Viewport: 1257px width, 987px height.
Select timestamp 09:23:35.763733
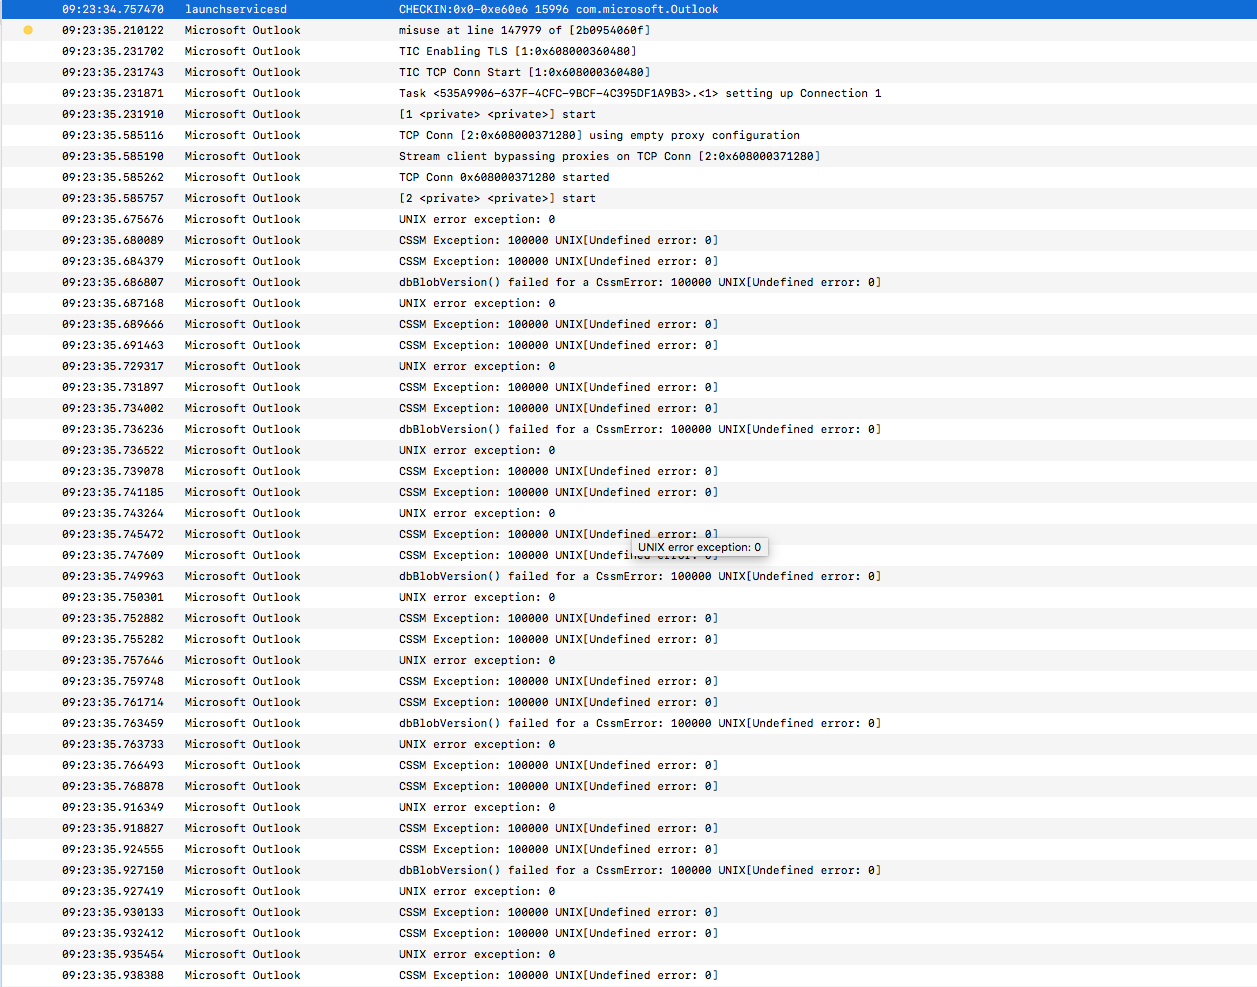pos(113,744)
